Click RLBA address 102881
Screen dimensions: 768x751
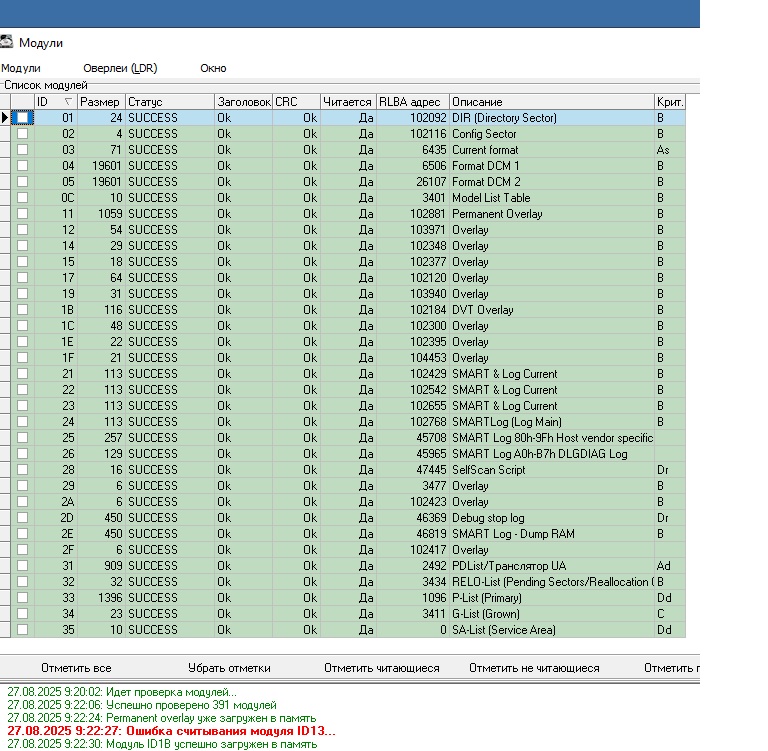tap(412, 214)
